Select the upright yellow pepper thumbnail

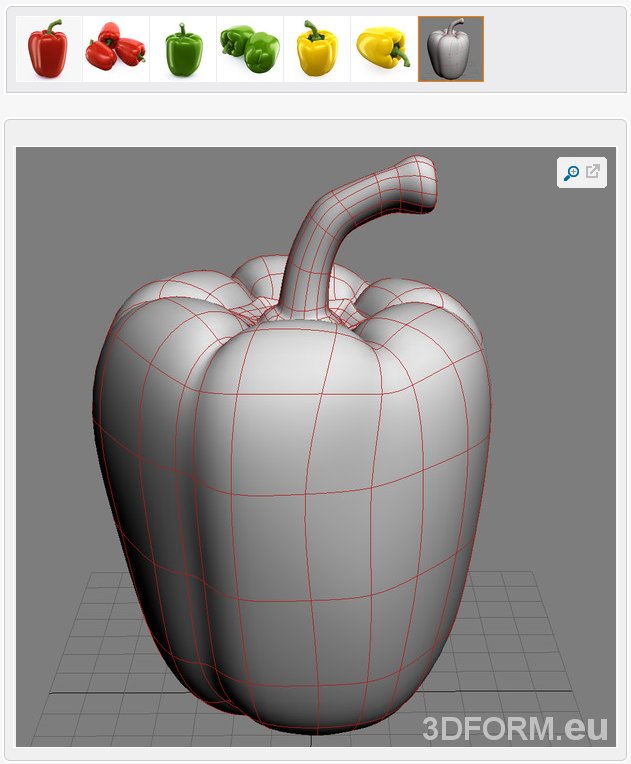click(x=317, y=49)
